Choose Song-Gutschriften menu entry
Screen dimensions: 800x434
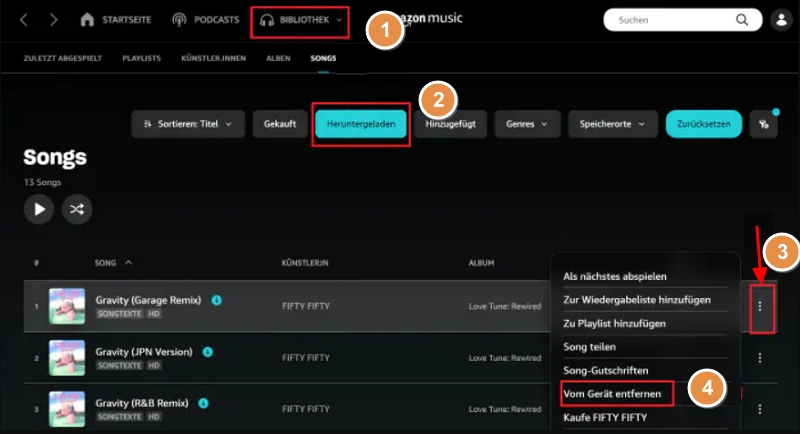pos(606,370)
